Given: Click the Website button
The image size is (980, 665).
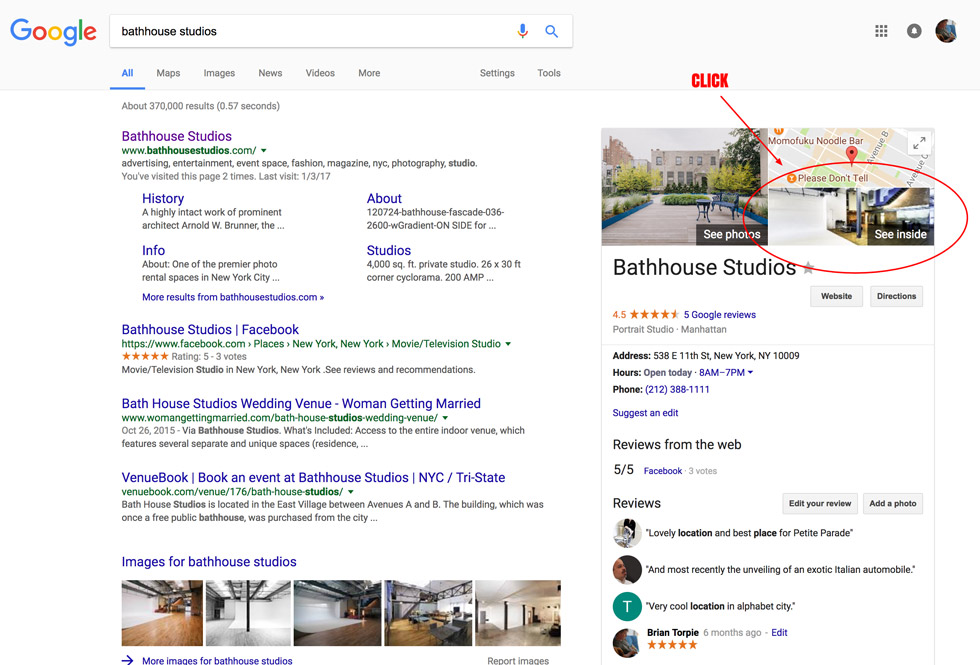Looking at the screenshot, I should pyautogui.click(x=836, y=296).
